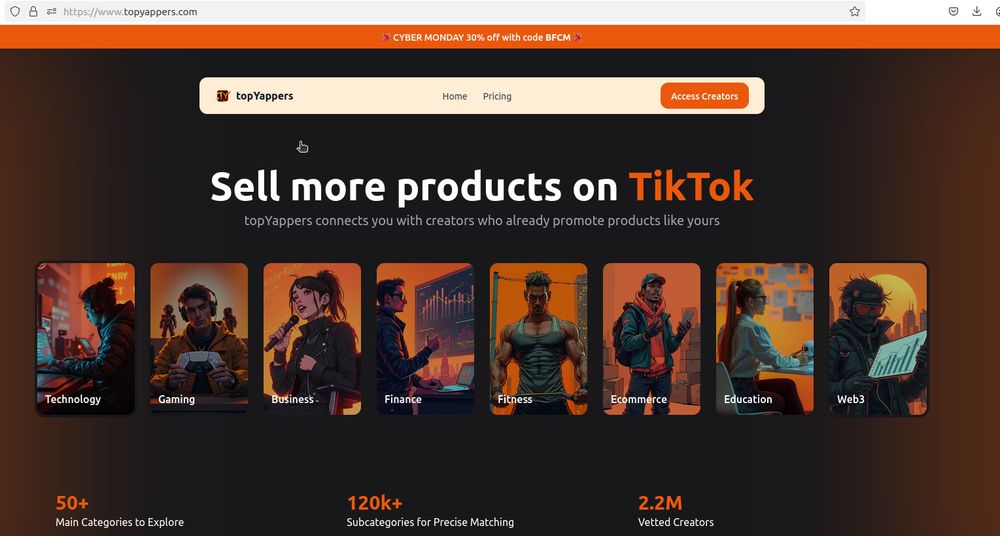Select the Technology category card
Screen dimensions: 1000x536
[85, 339]
